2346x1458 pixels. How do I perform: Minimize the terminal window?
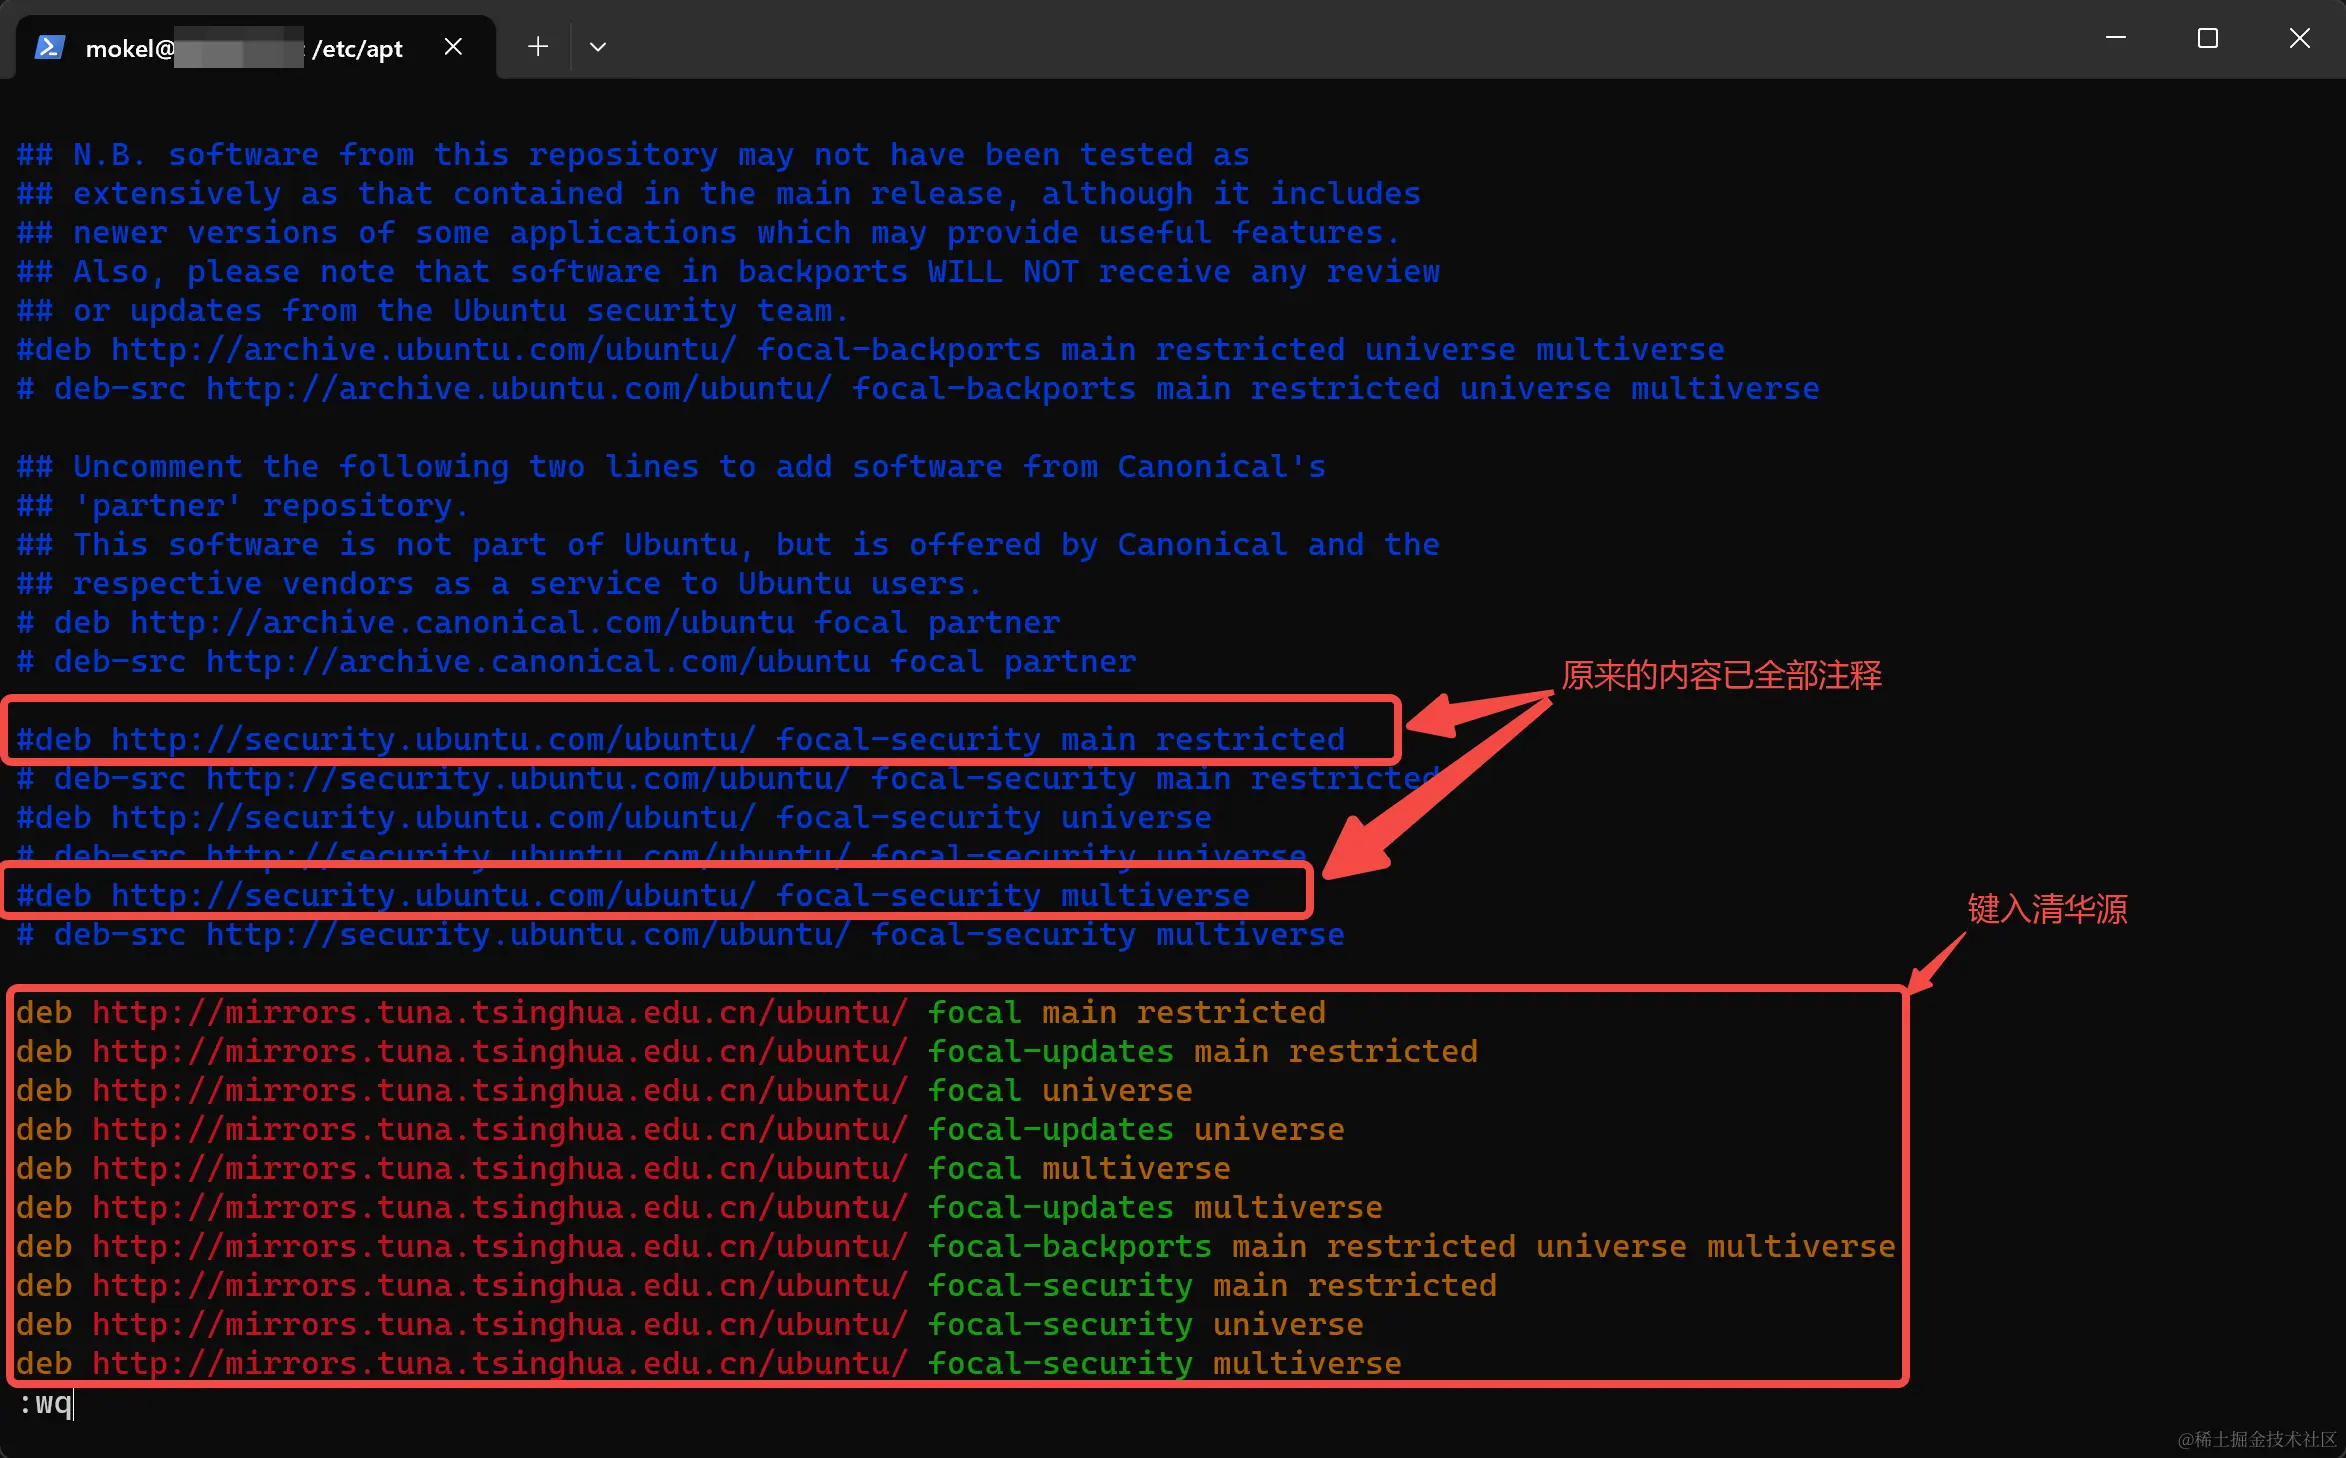(2115, 39)
